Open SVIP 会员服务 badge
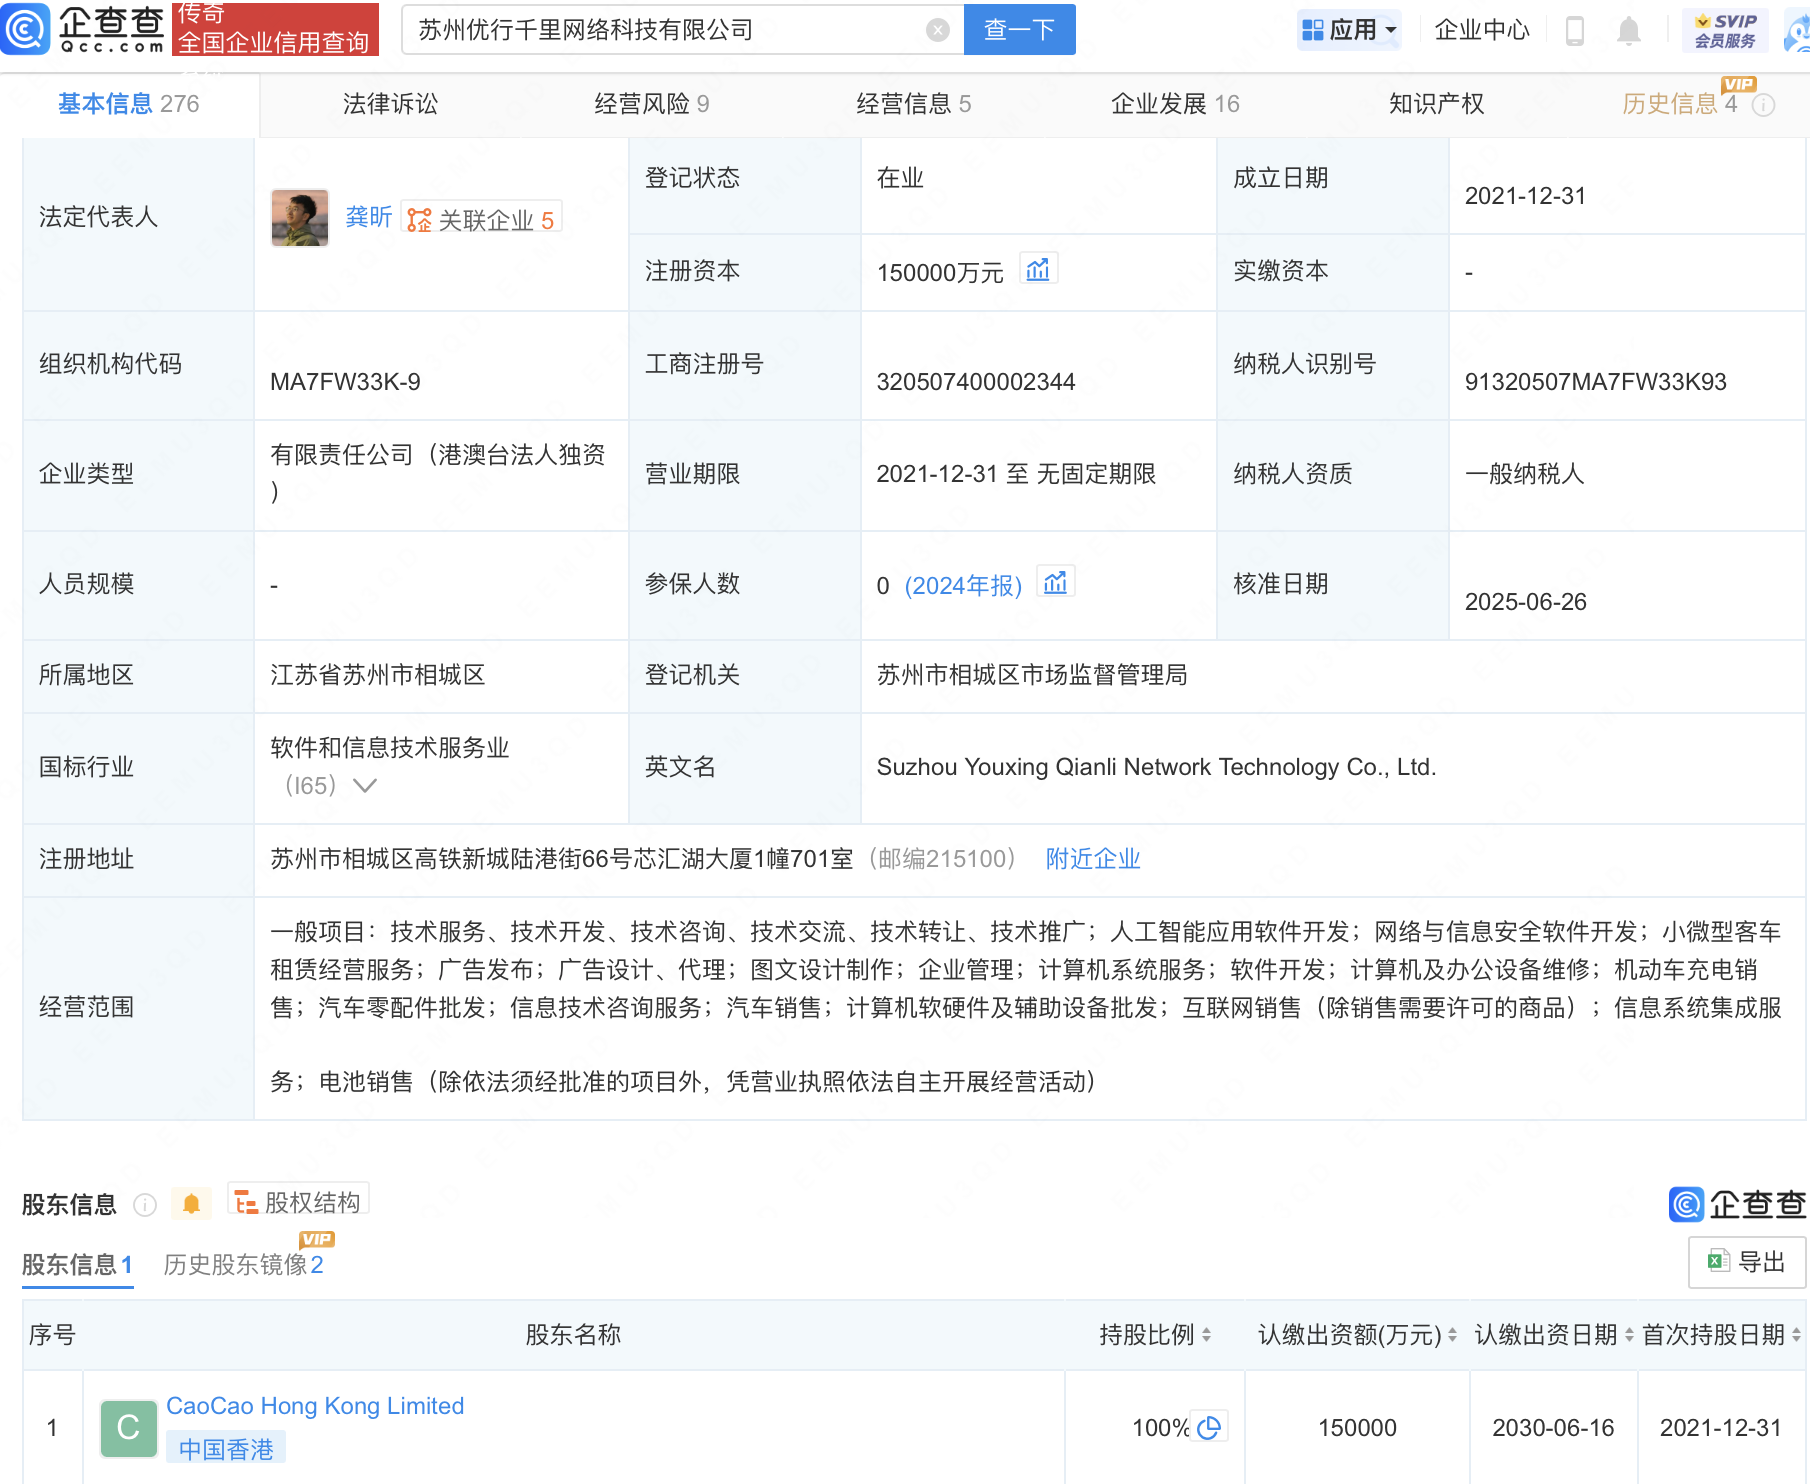Viewport: 1810px width, 1484px height. [x=1725, y=30]
